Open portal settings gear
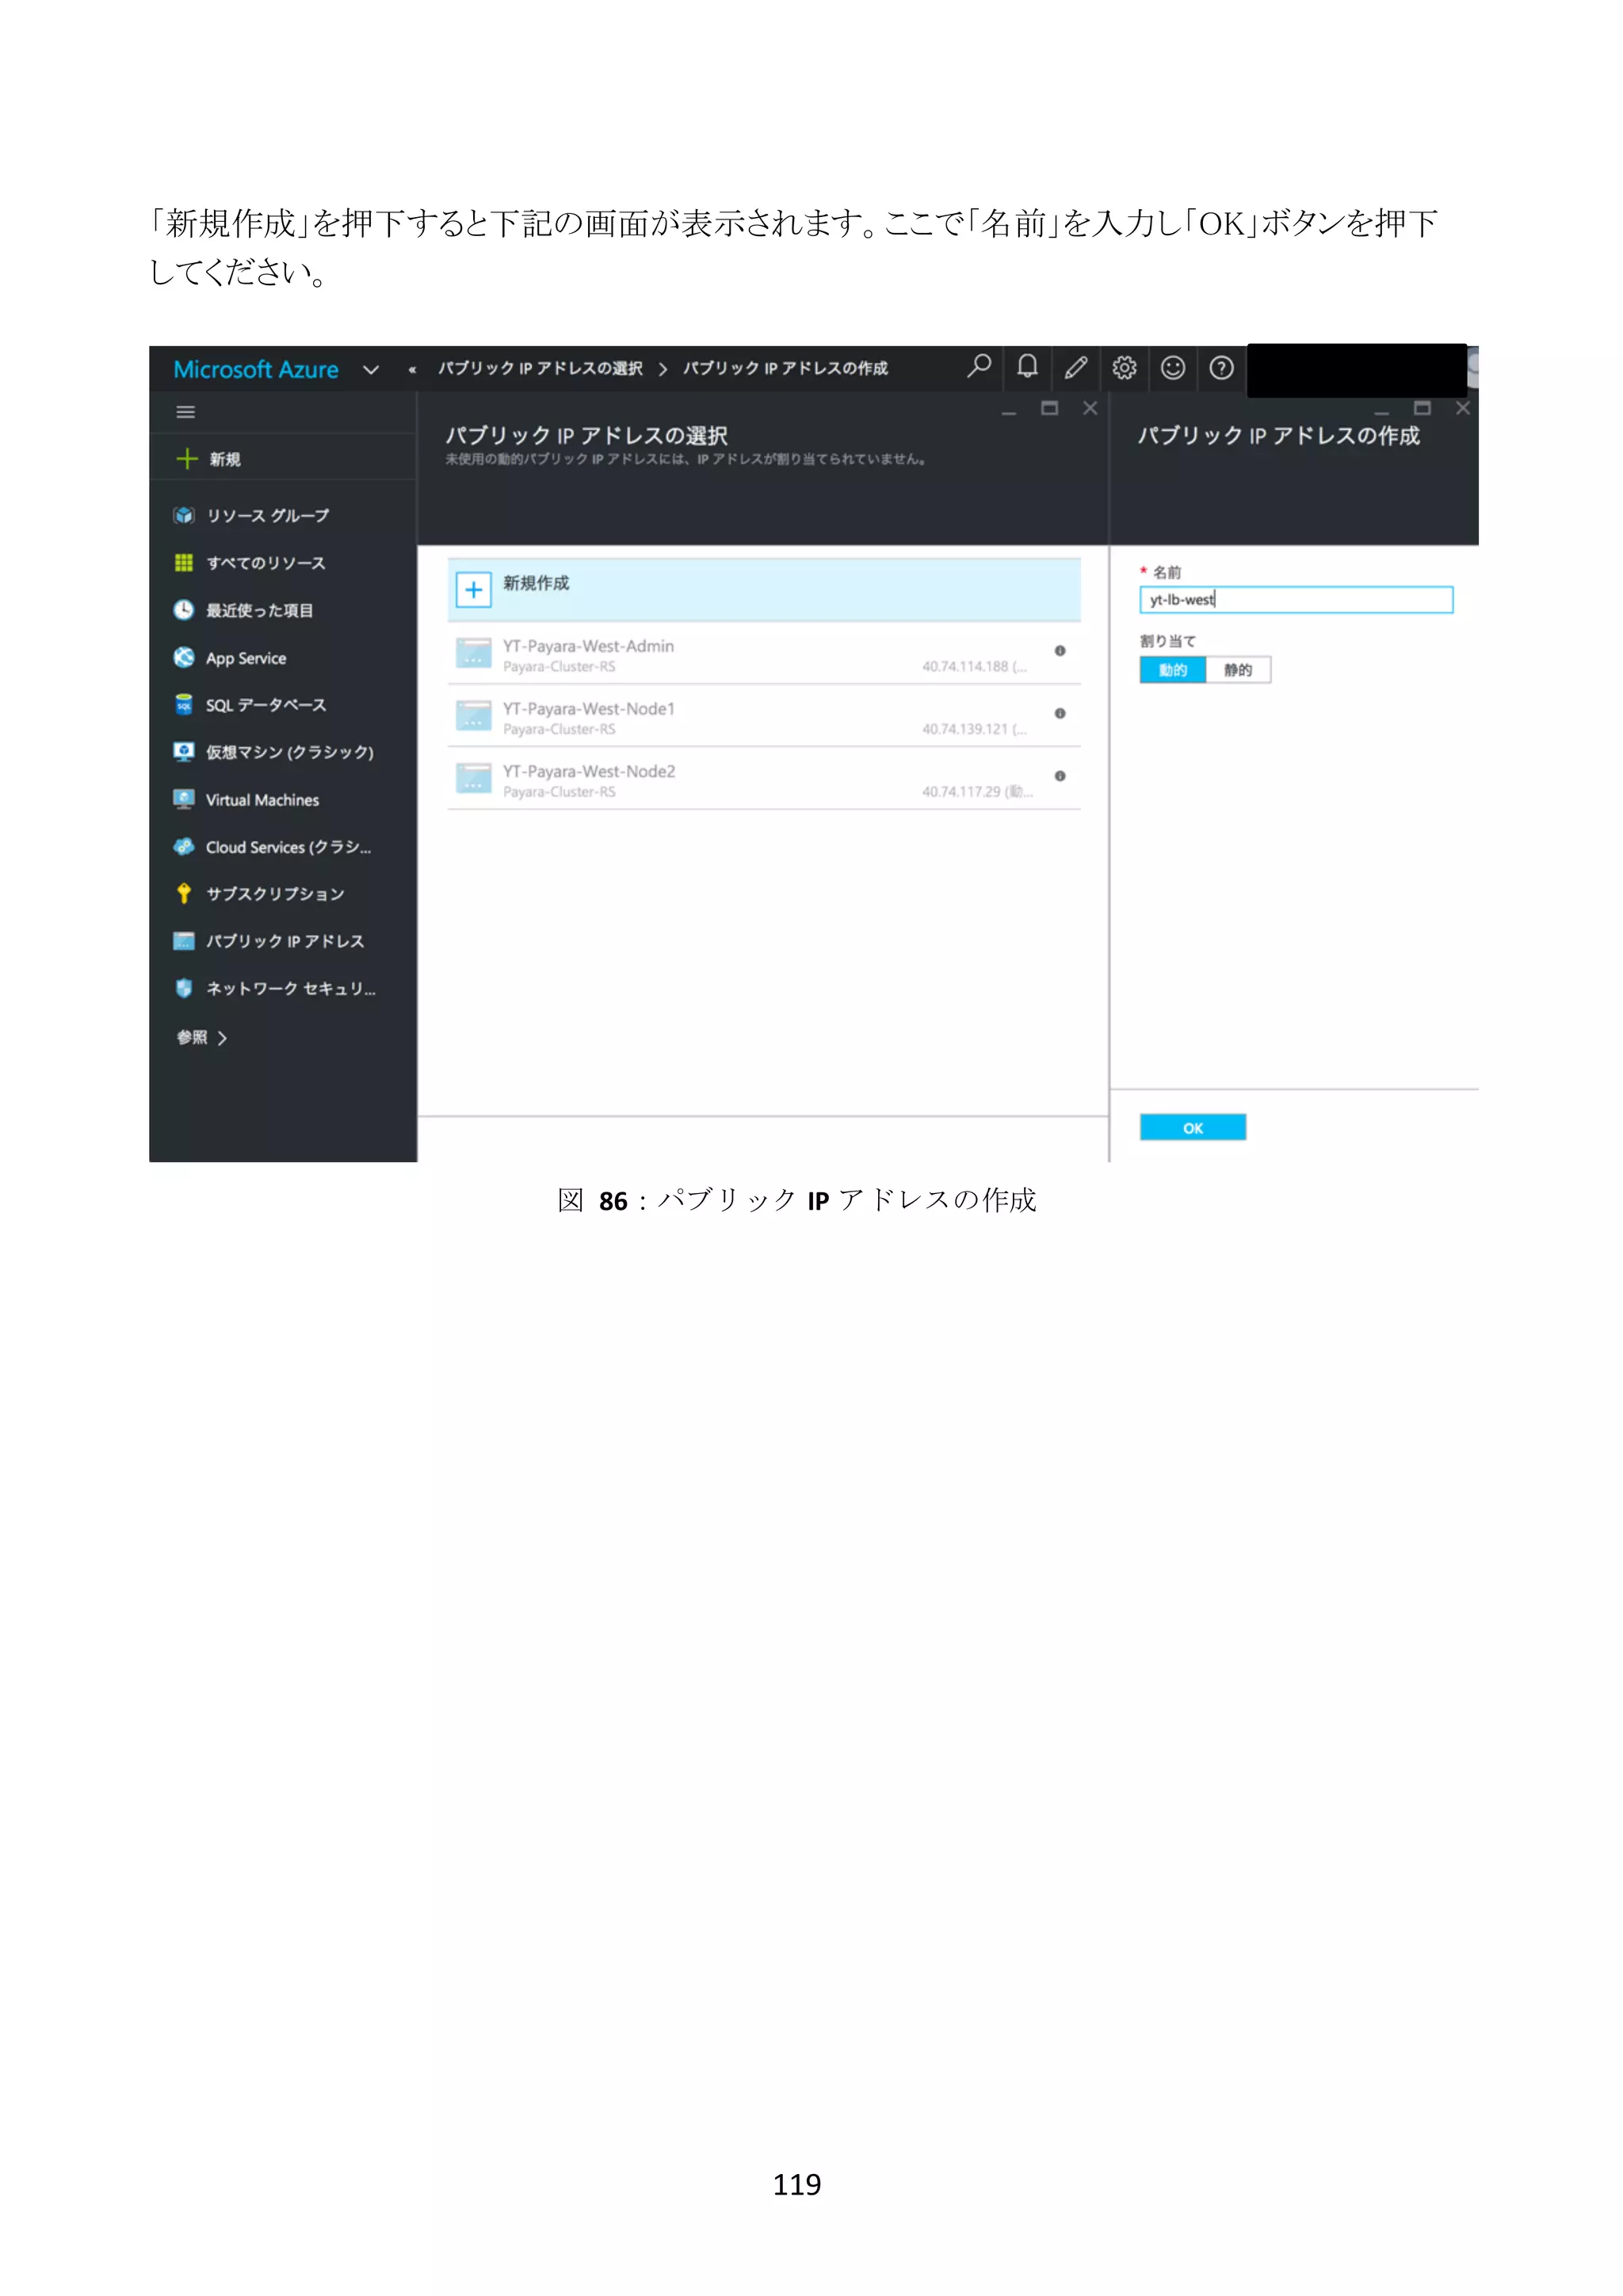Viewport: 1623px width, 2296px height. pos(1124,368)
